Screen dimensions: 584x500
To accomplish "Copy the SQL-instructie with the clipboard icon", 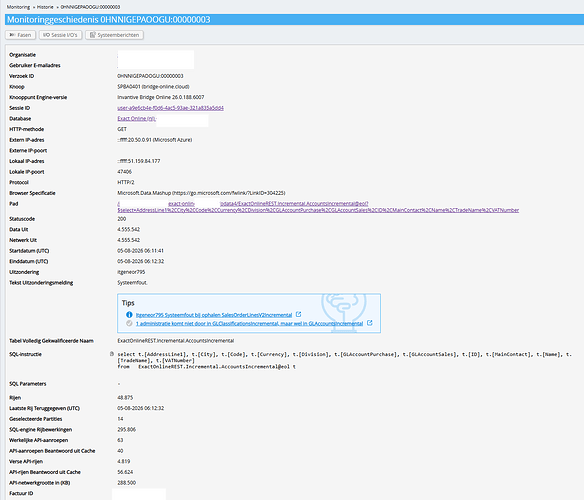I will click(x=112, y=354).
